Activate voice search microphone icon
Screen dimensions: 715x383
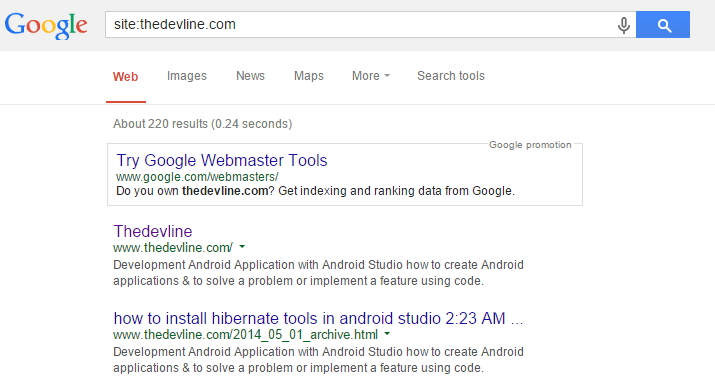point(623,25)
